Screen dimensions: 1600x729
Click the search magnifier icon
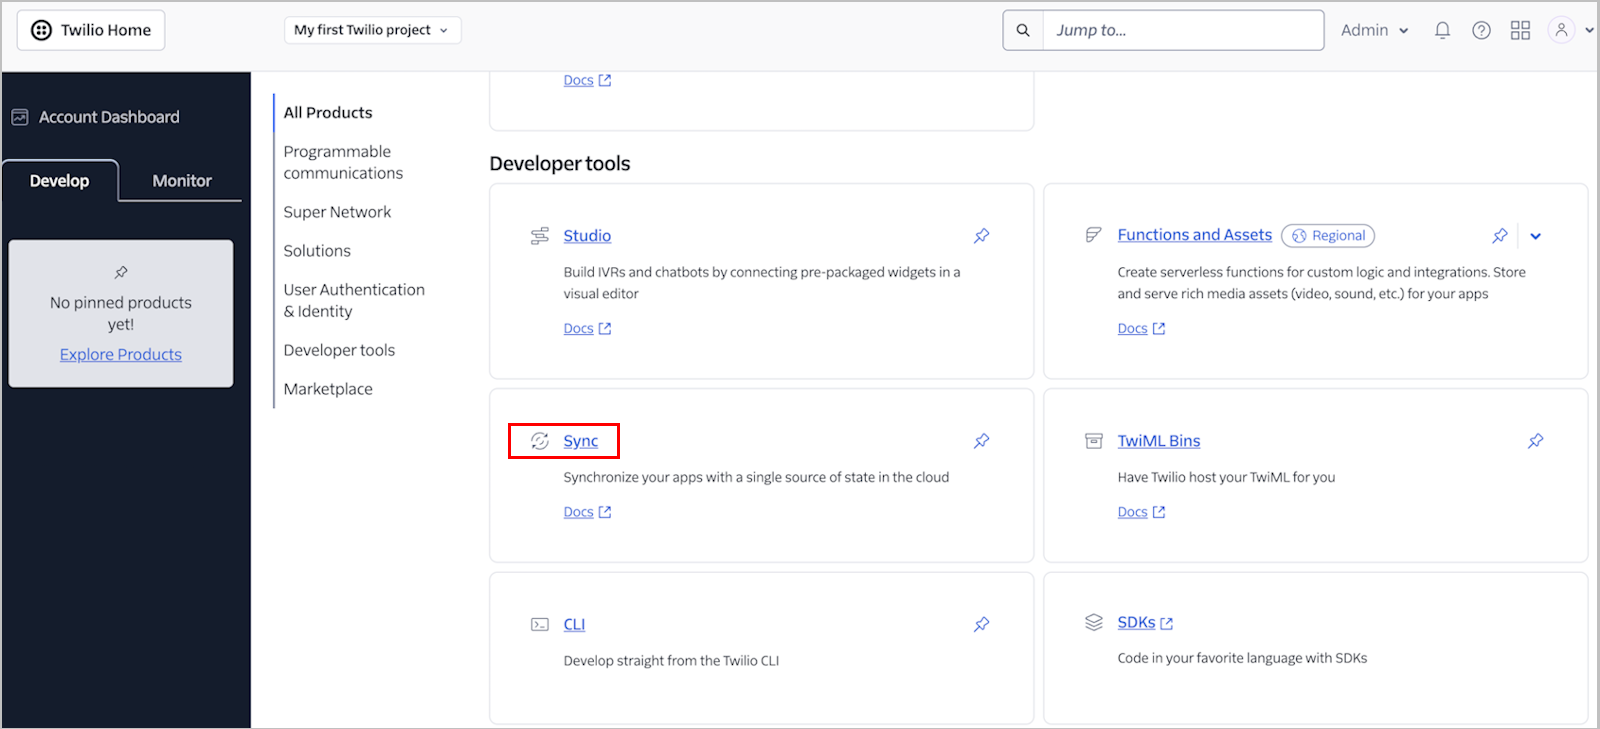[1023, 30]
